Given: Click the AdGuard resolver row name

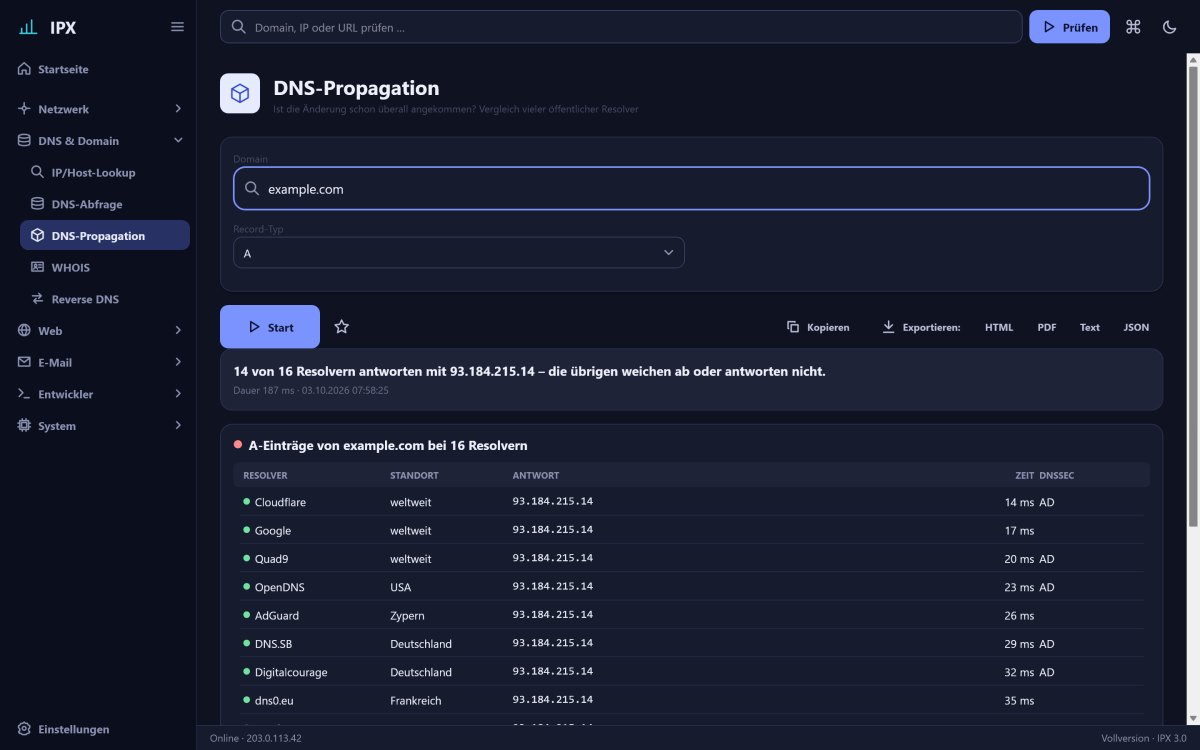Looking at the screenshot, I should click(x=277, y=615).
